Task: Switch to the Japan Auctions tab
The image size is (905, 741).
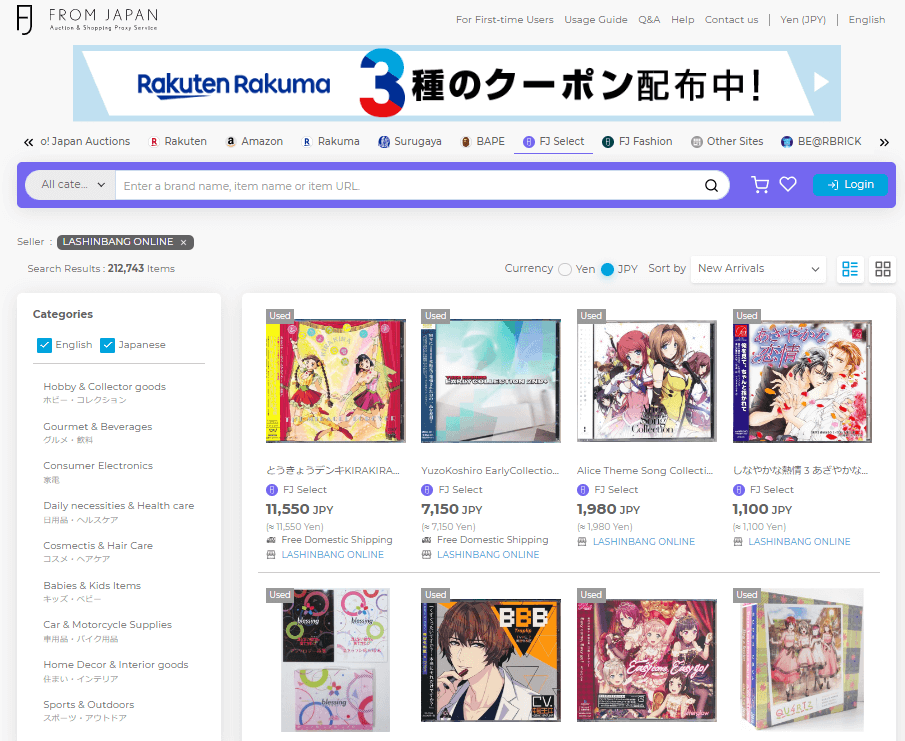Action: coord(85,141)
